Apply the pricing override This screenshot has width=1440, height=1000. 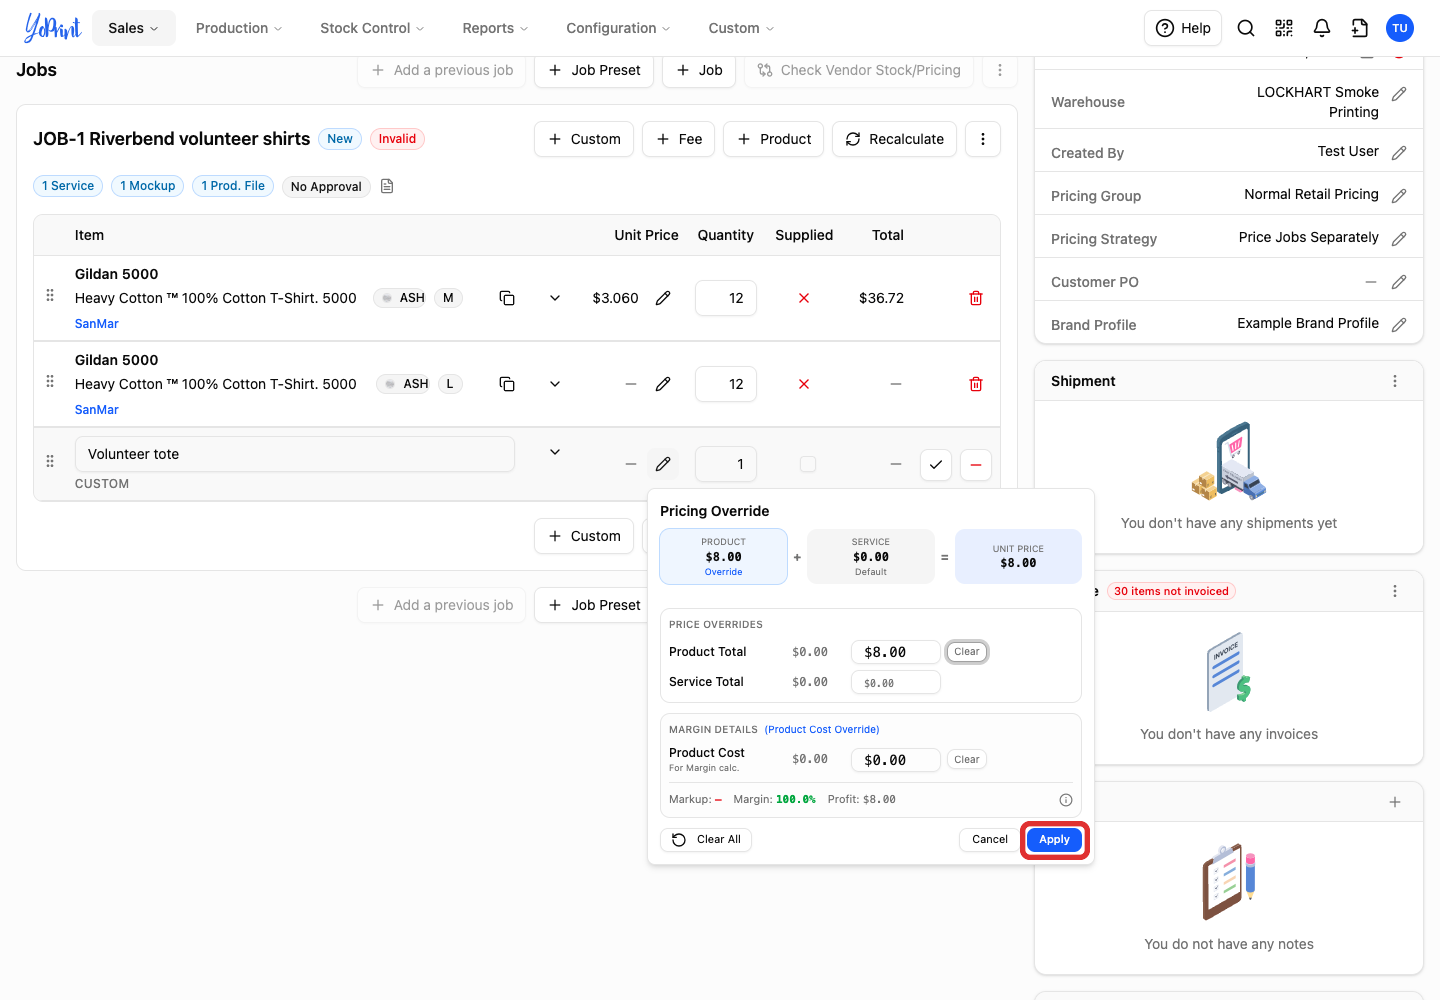coord(1054,840)
